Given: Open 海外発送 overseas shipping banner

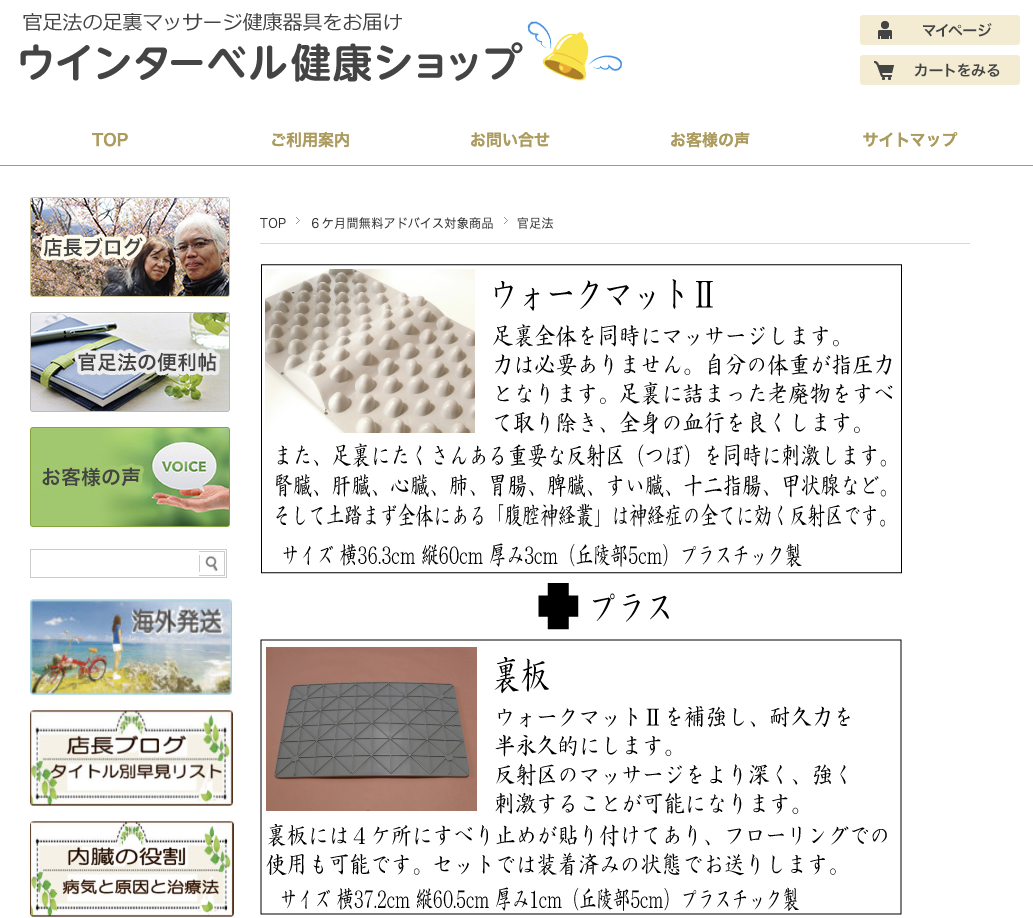Looking at the screenshot, I should click(130, 647).
